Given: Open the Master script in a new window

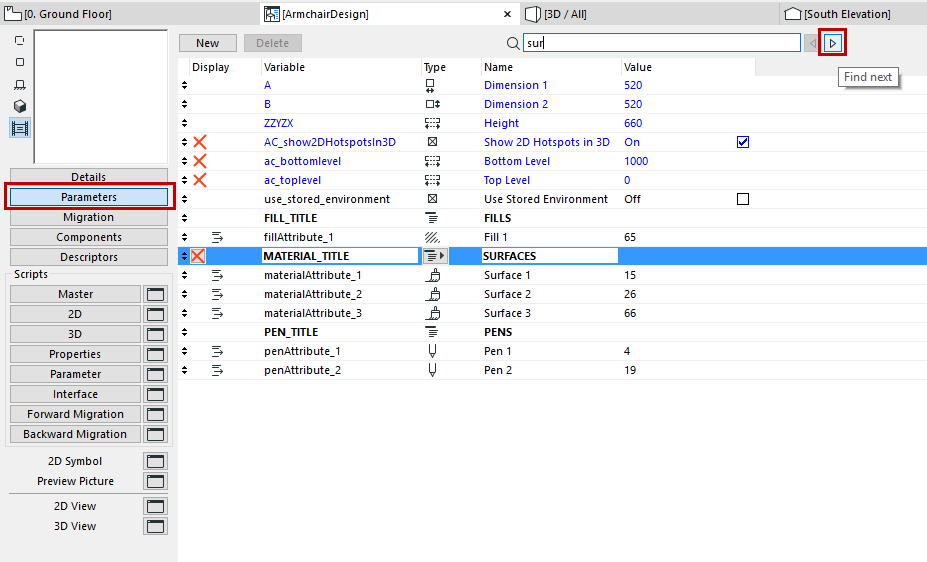Looking at the screenshot, I should click(x=155, y=294).
